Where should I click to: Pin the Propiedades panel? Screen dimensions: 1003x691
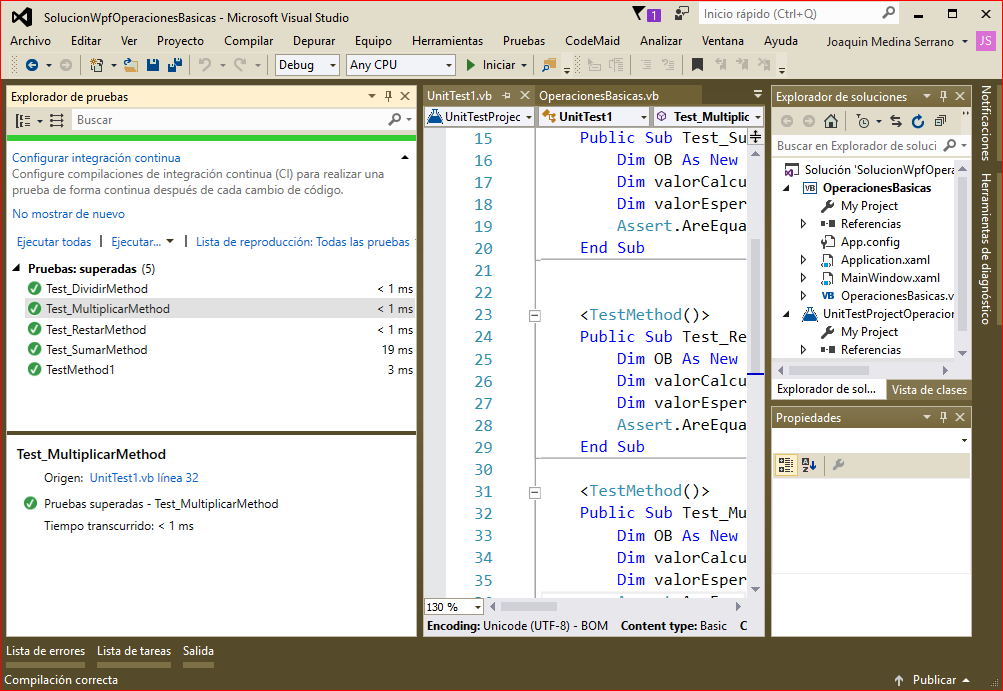click(943, 417)
